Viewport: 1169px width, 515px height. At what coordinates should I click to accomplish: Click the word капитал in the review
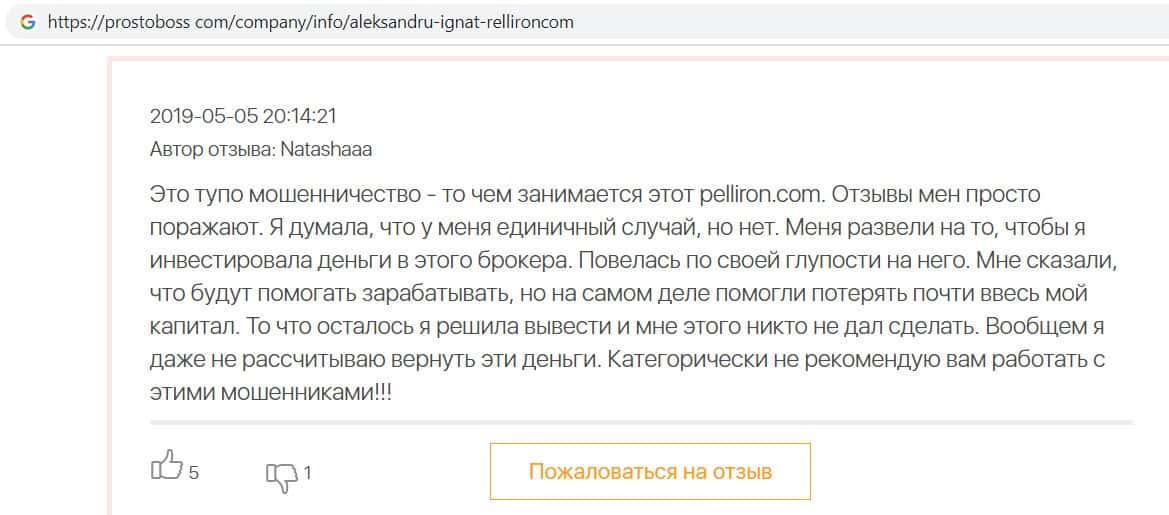189,327
